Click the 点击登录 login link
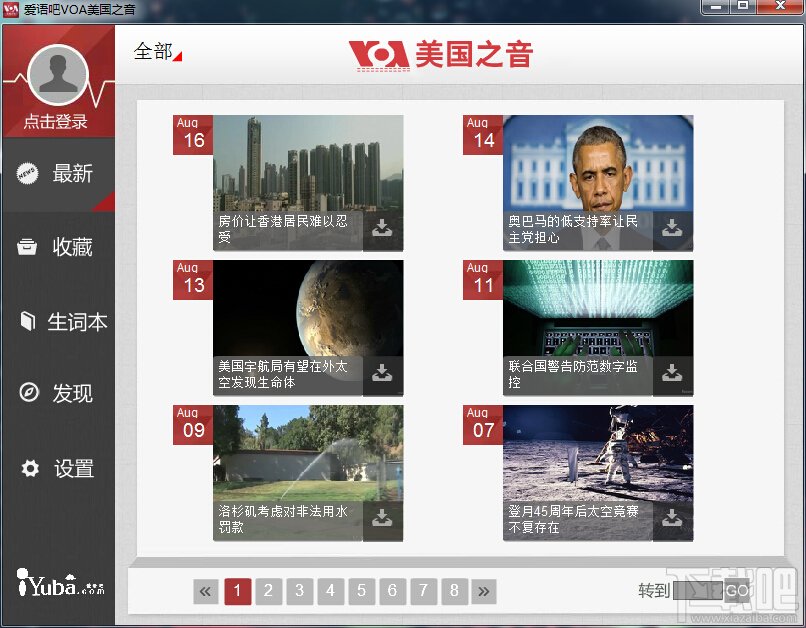The image size is (806, 628). (56, 122)
